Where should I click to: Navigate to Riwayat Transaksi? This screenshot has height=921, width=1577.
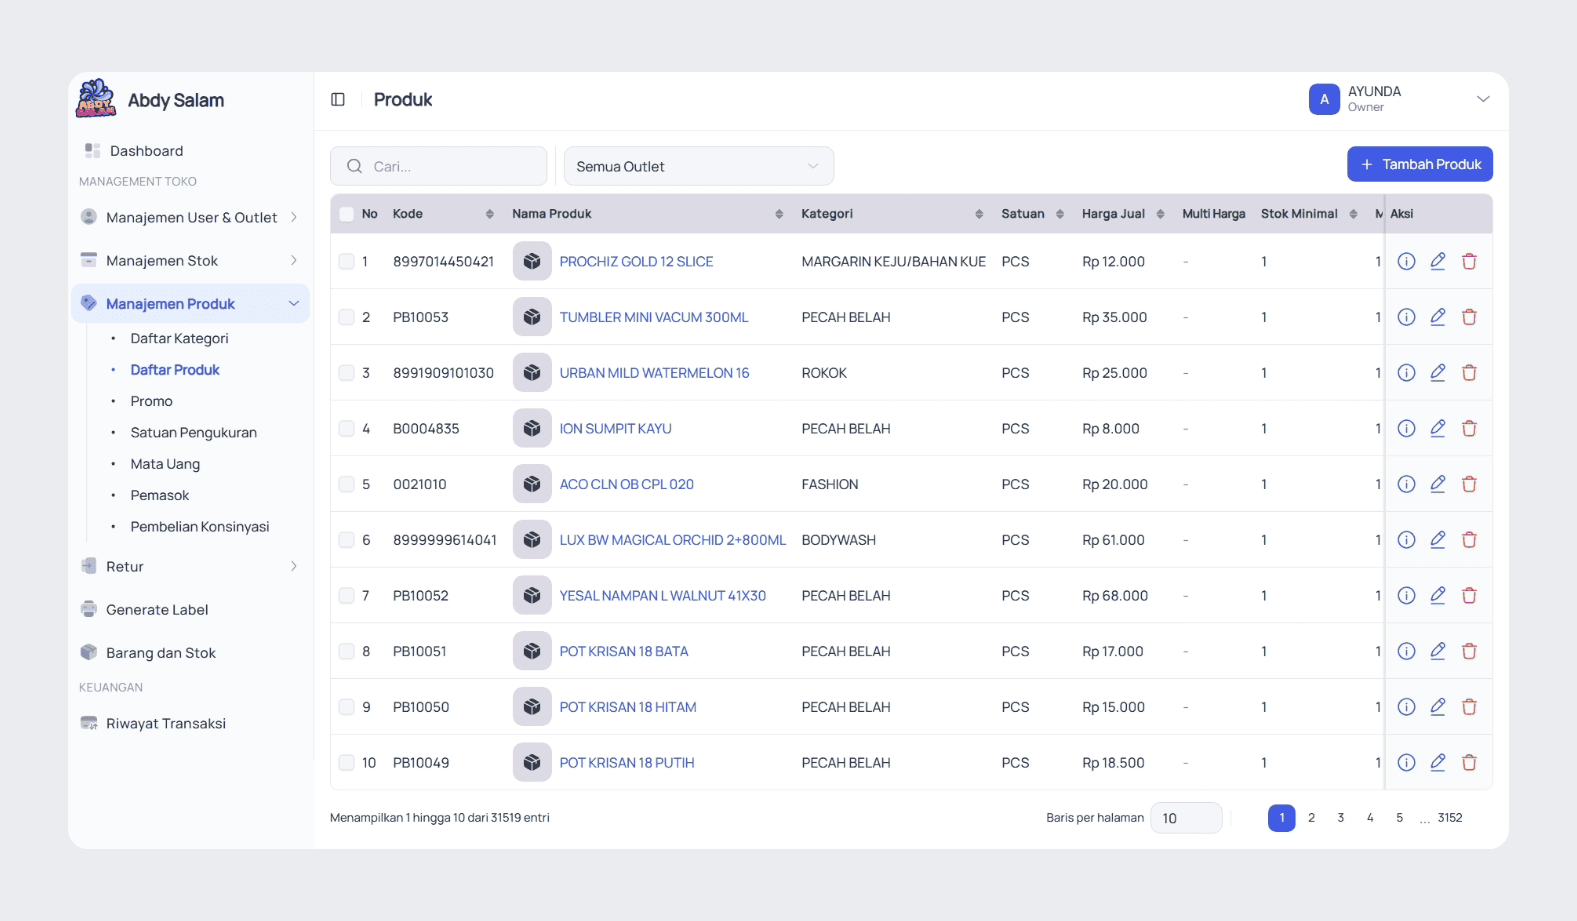click(165, 724)
